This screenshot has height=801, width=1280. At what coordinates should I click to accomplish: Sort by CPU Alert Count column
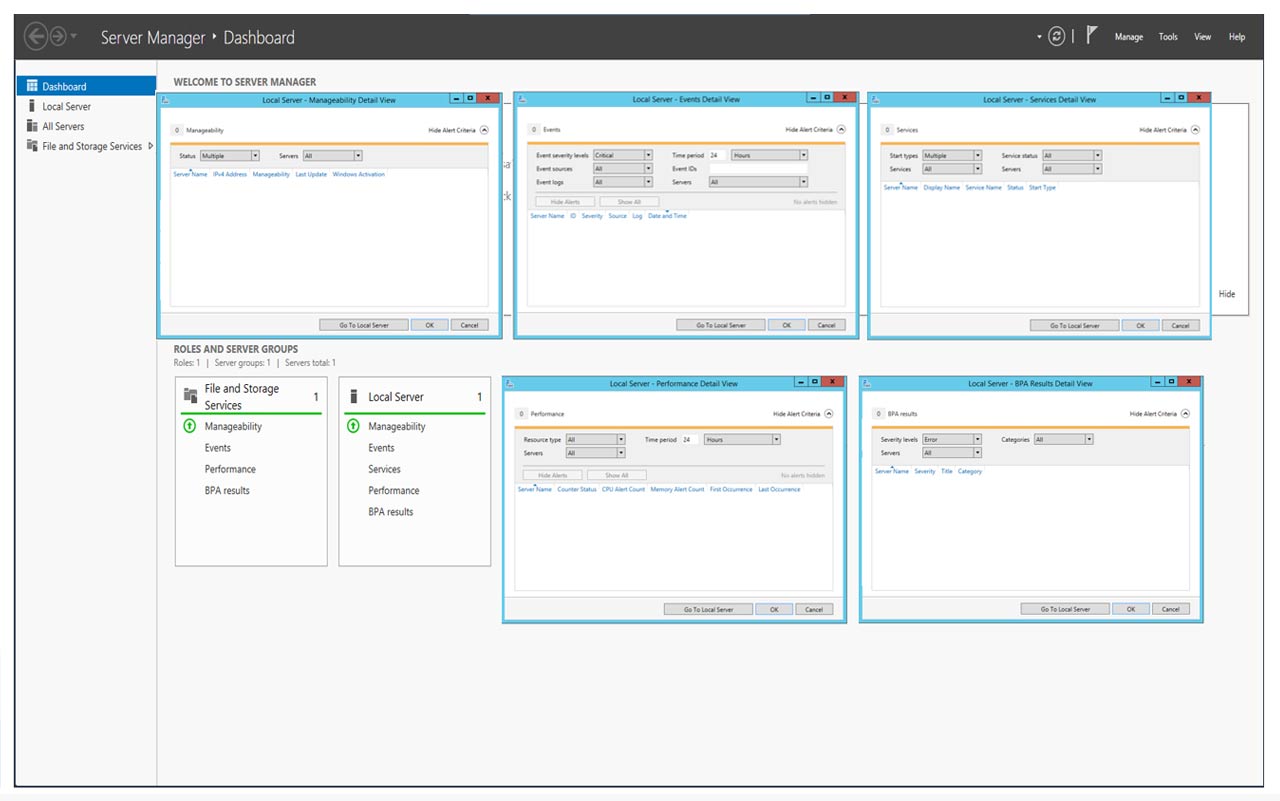coord(623,490)
